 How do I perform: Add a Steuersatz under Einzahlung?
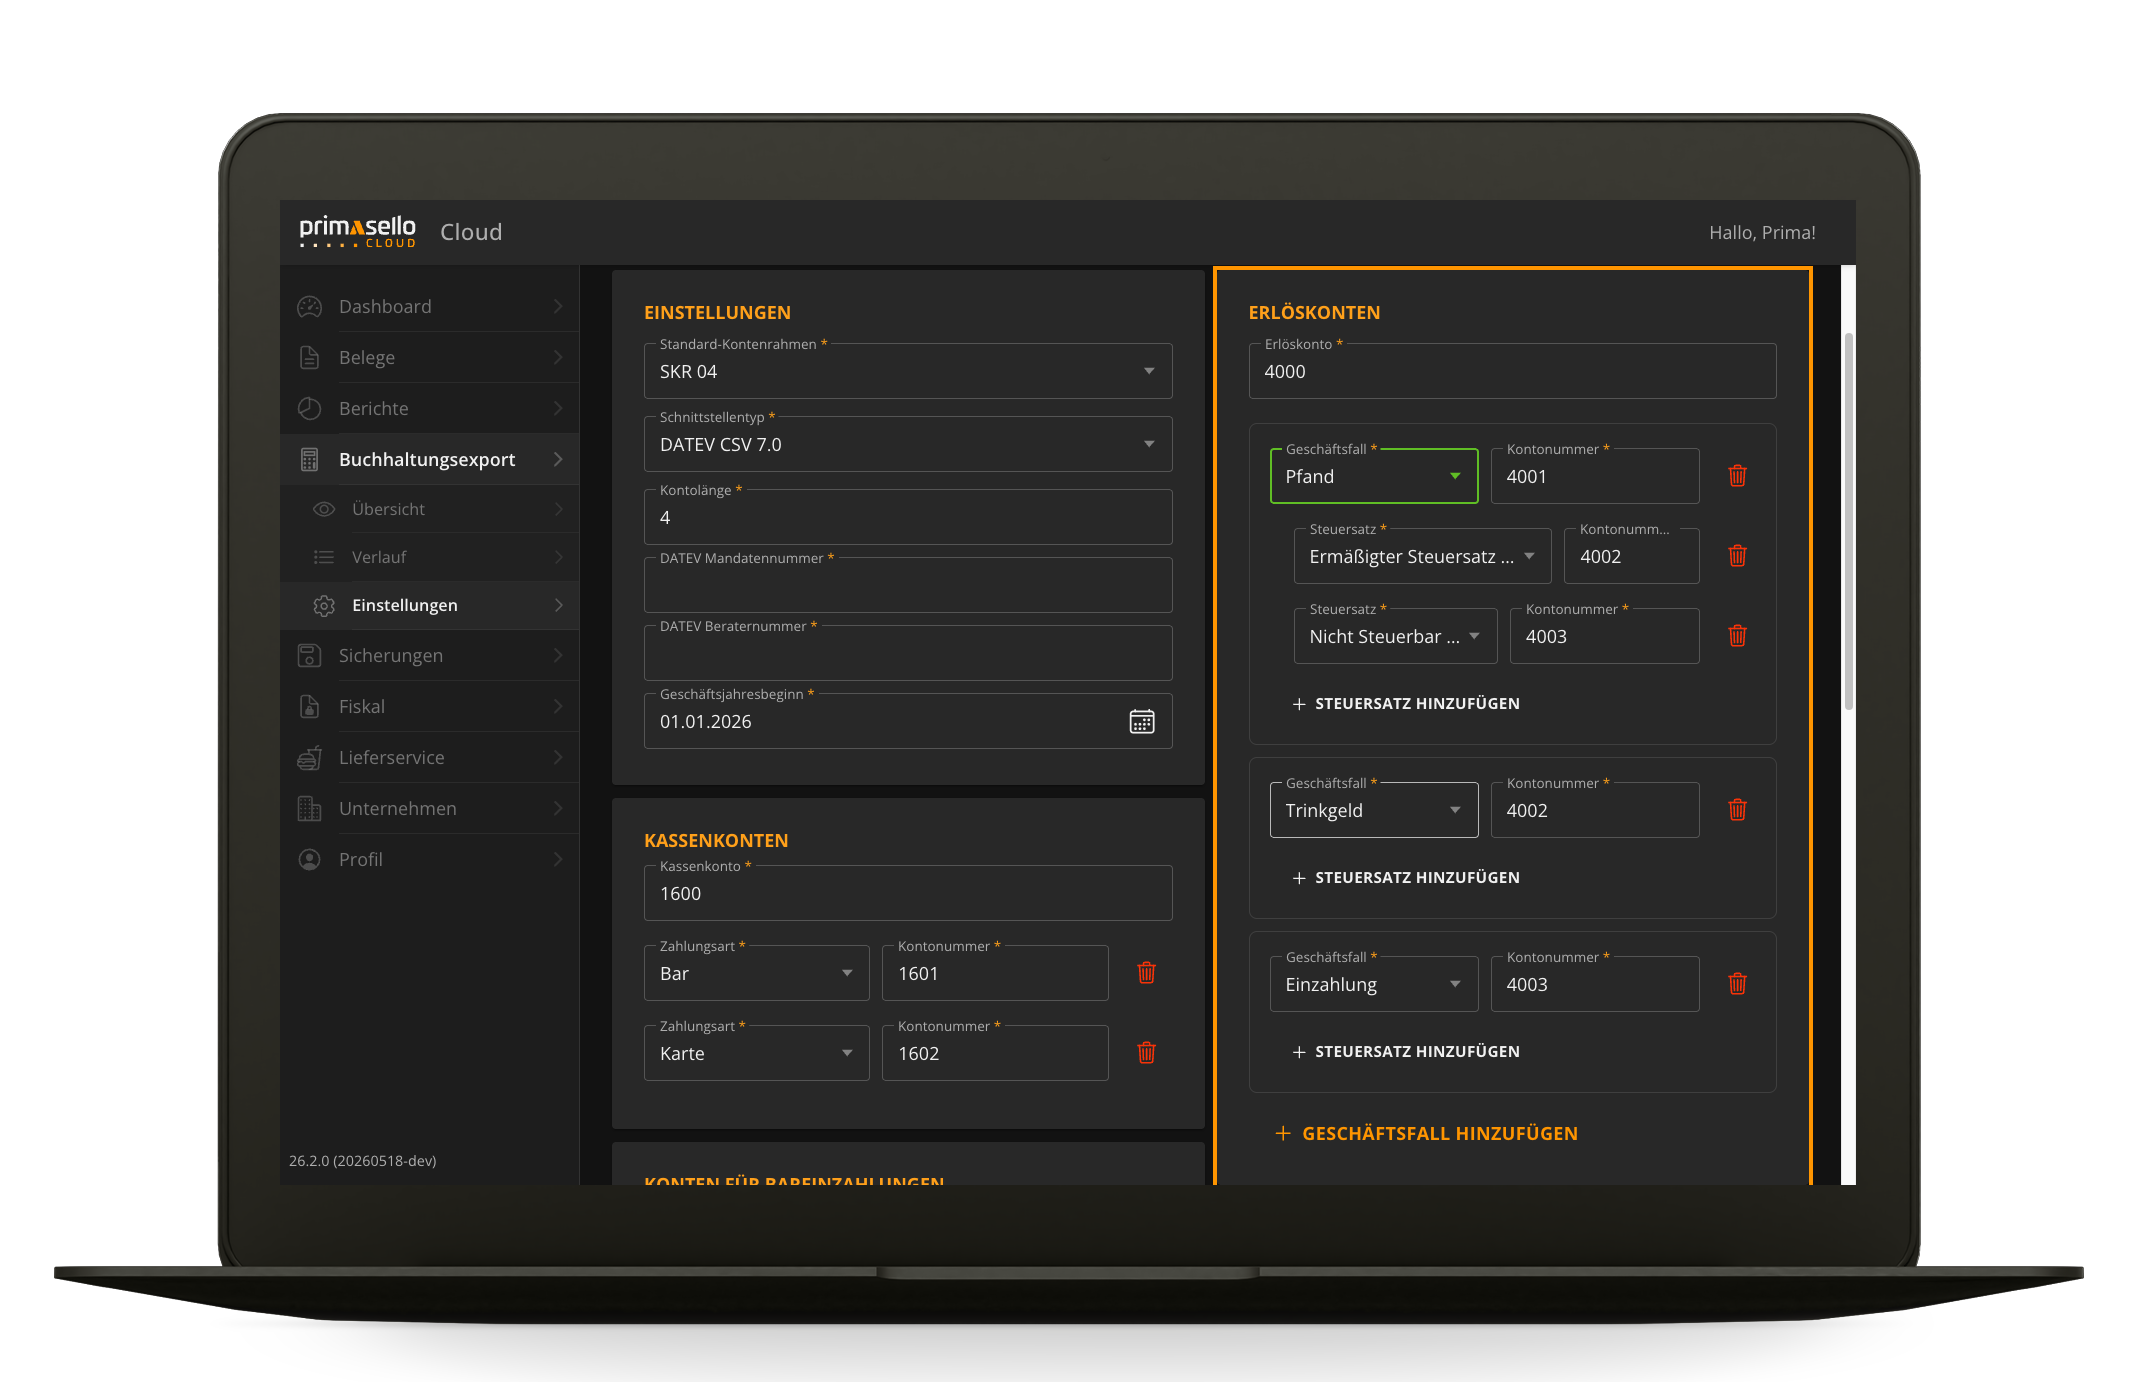(1406, 1052)
